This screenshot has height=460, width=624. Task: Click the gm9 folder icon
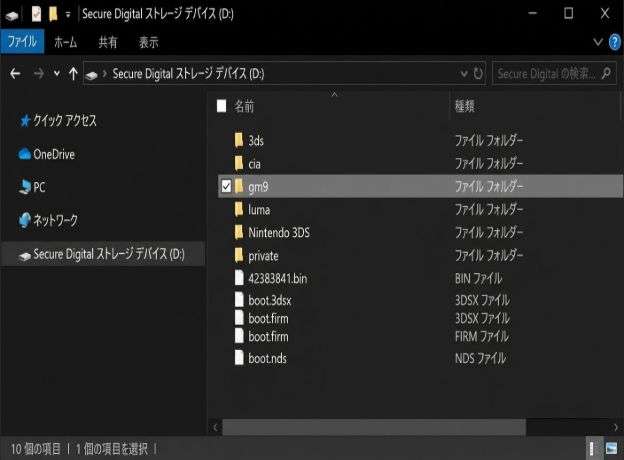239,186
